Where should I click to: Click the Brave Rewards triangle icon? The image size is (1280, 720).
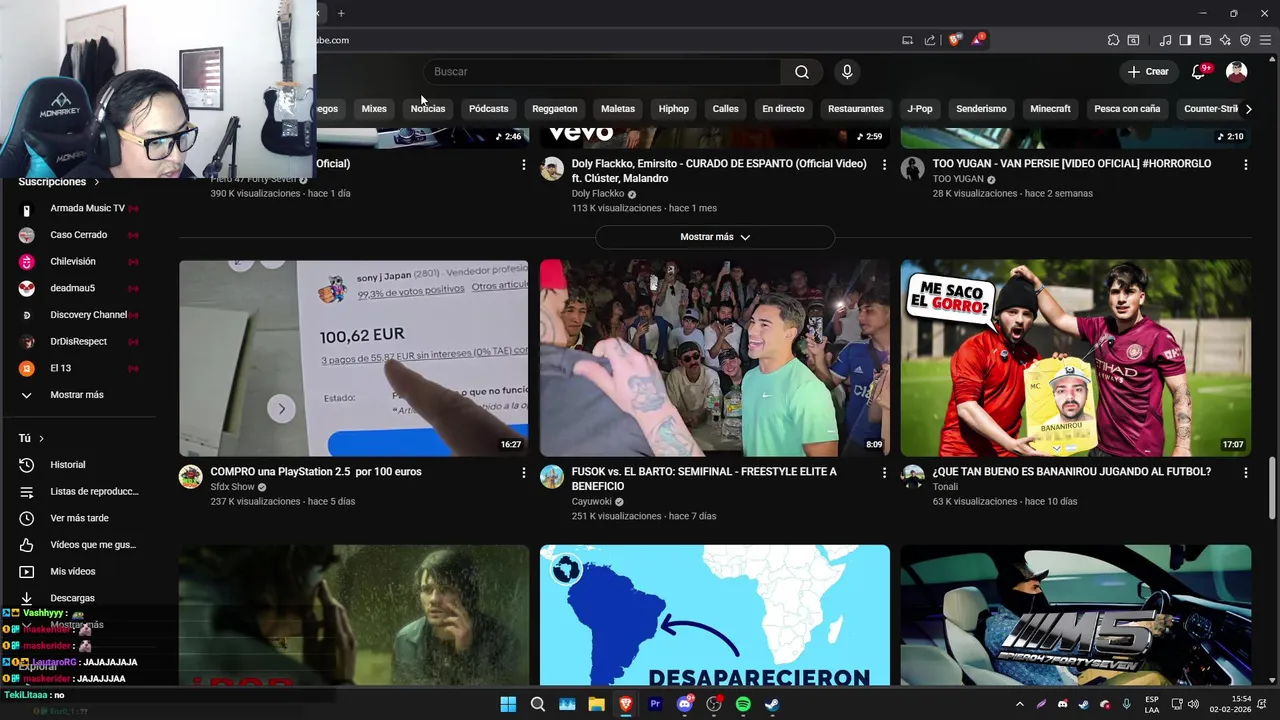[979, 40]
